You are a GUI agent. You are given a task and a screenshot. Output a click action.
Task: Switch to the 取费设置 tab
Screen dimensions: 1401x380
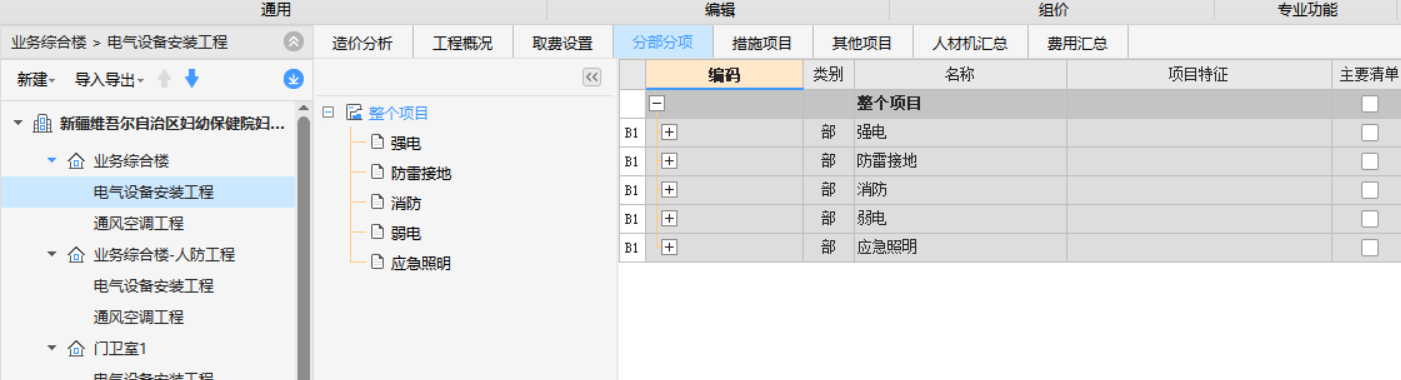[562, 43]
